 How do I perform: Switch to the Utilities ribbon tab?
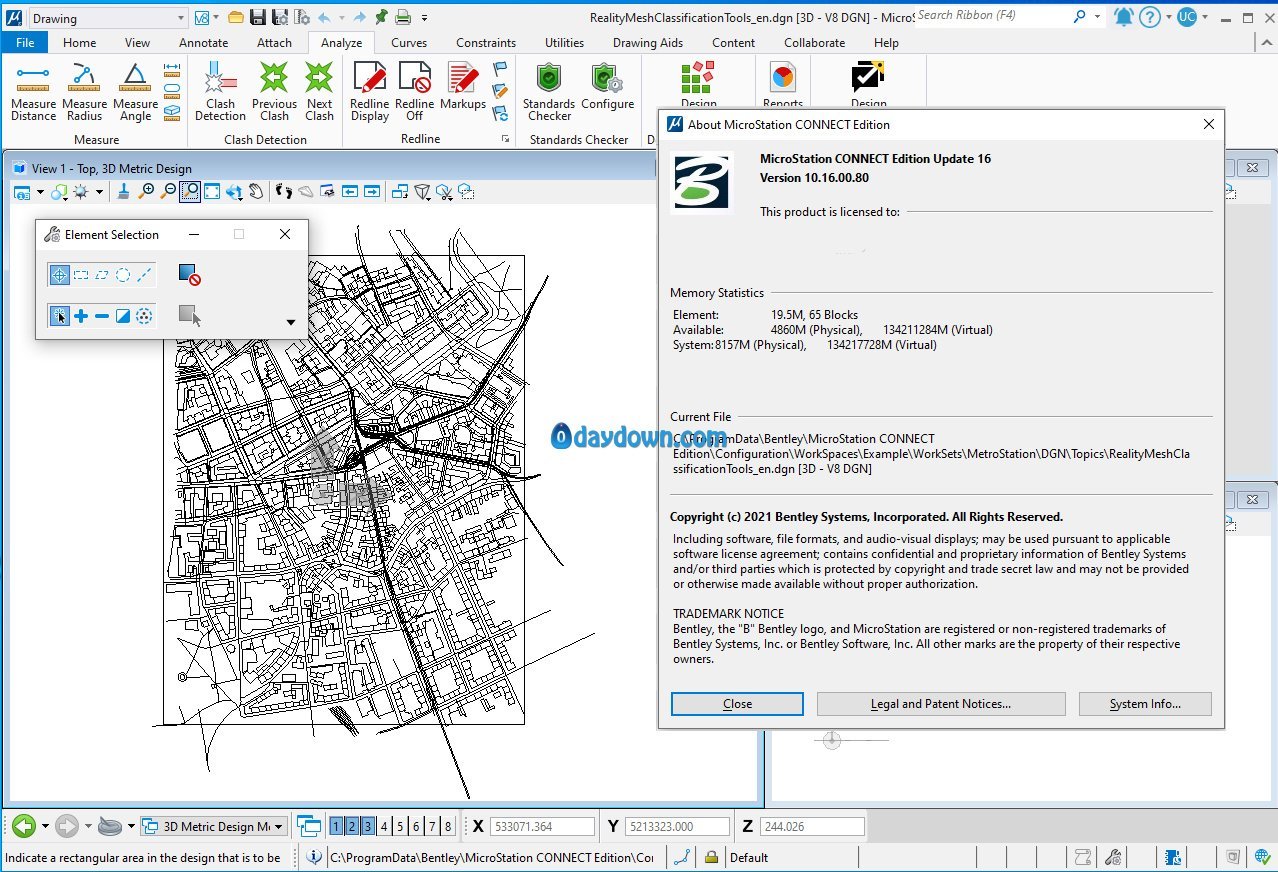point(564,43)
